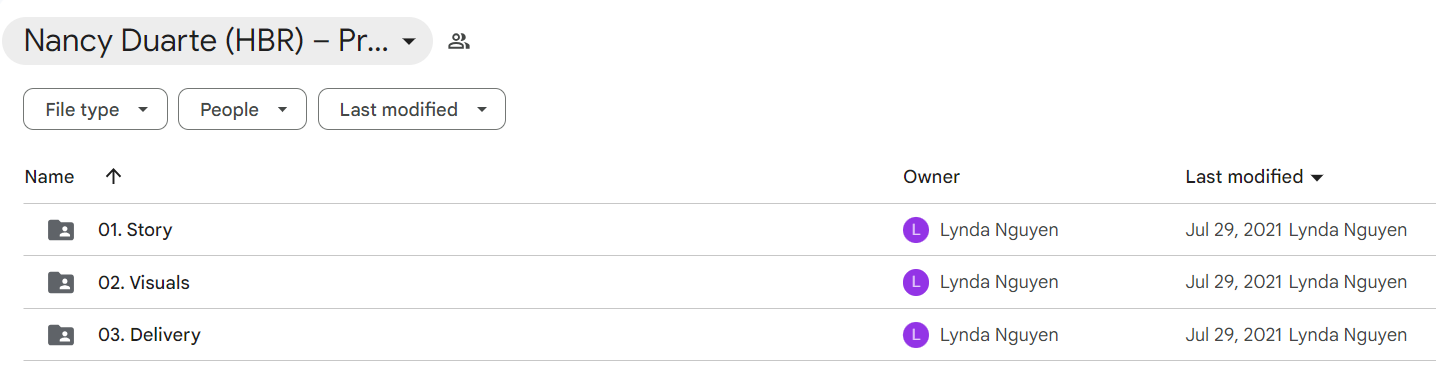The image size is (1436, 380).
Task: Open the 01. Story folder name
Action: [135, 230]
